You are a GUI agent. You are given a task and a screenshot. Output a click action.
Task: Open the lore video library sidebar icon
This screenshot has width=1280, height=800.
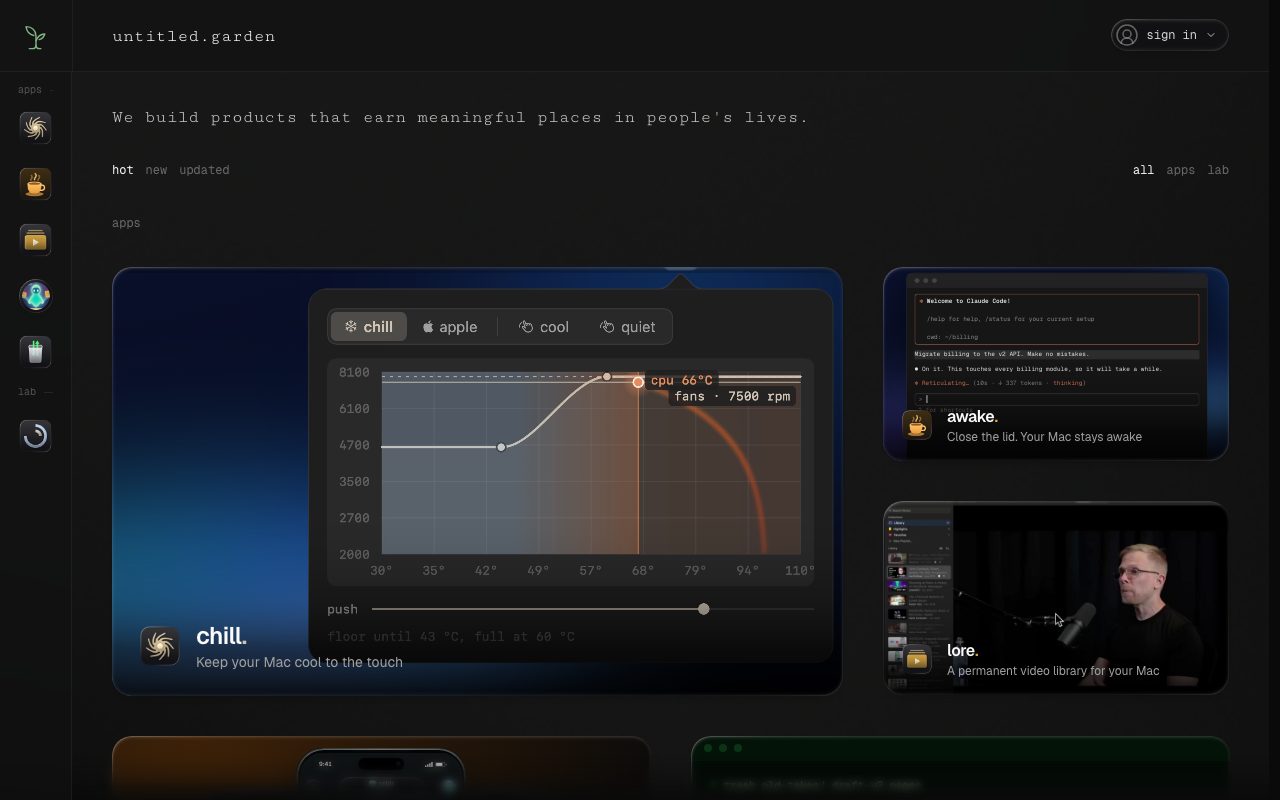coord(35,239)
